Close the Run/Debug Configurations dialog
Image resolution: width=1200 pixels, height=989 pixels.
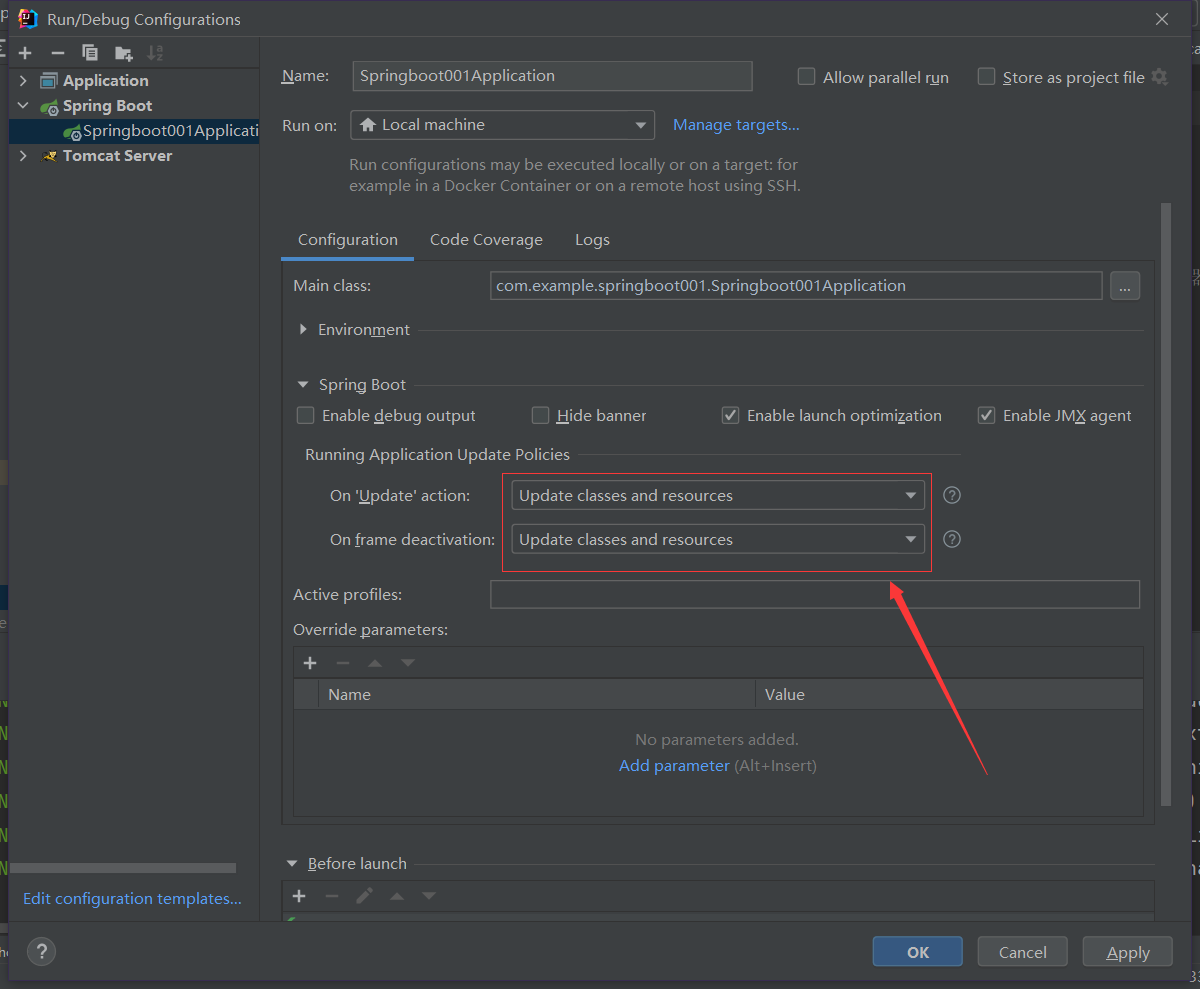click(1162, 19)
